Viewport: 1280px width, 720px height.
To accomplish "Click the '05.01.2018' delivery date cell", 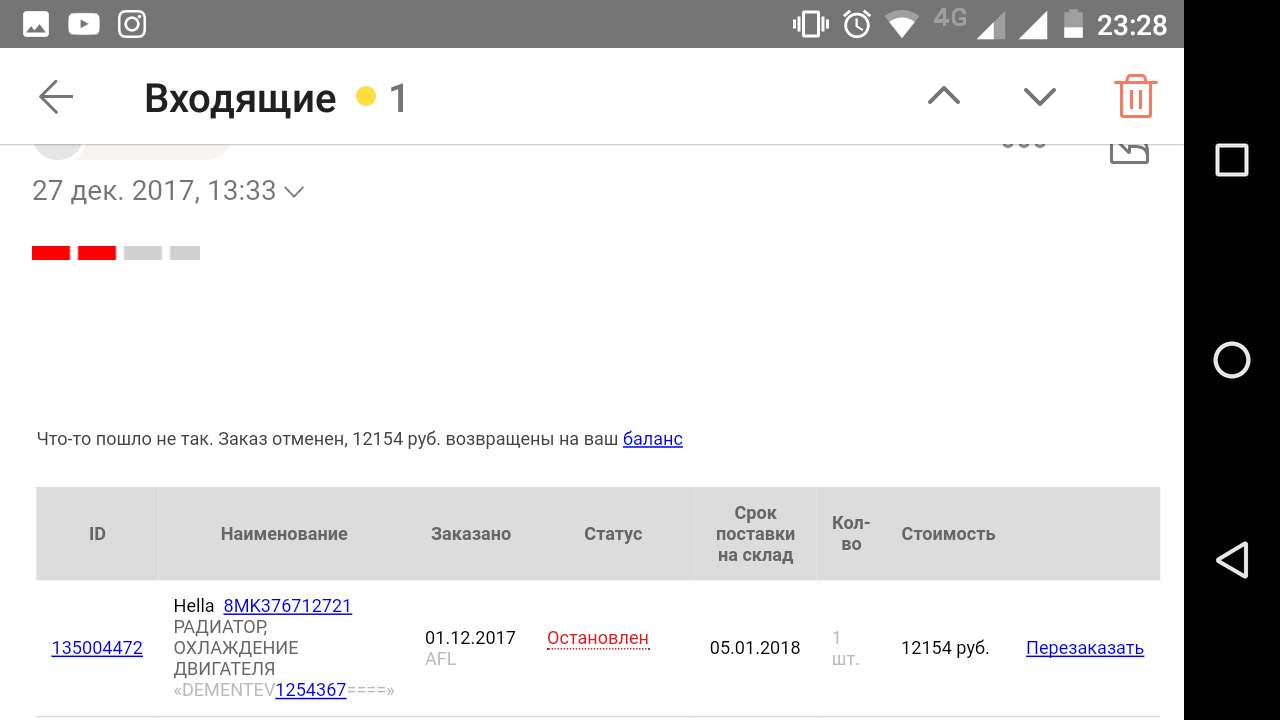I will coord(755,648).
